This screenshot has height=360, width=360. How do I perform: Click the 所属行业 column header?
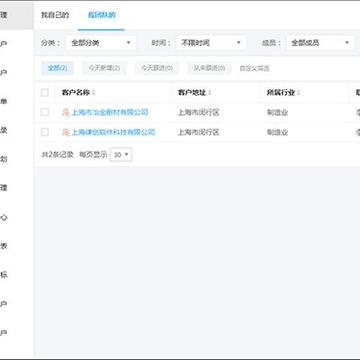point(281,93)
